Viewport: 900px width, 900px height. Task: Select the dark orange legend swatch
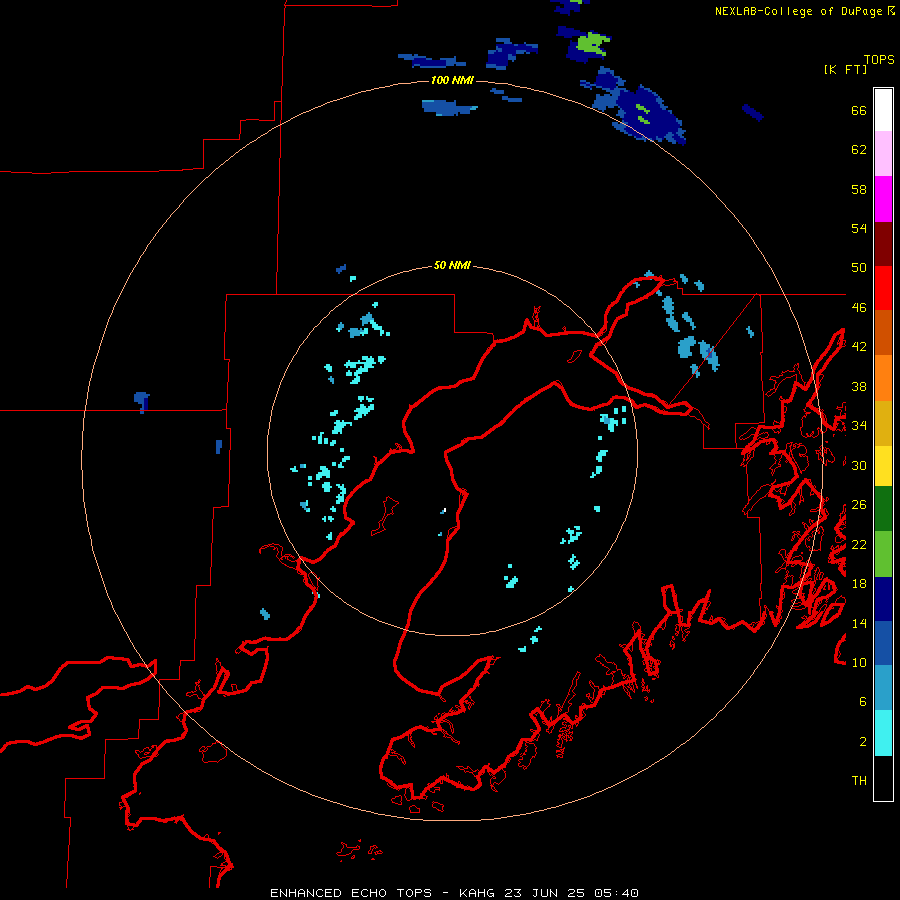(x=883, y=333)
